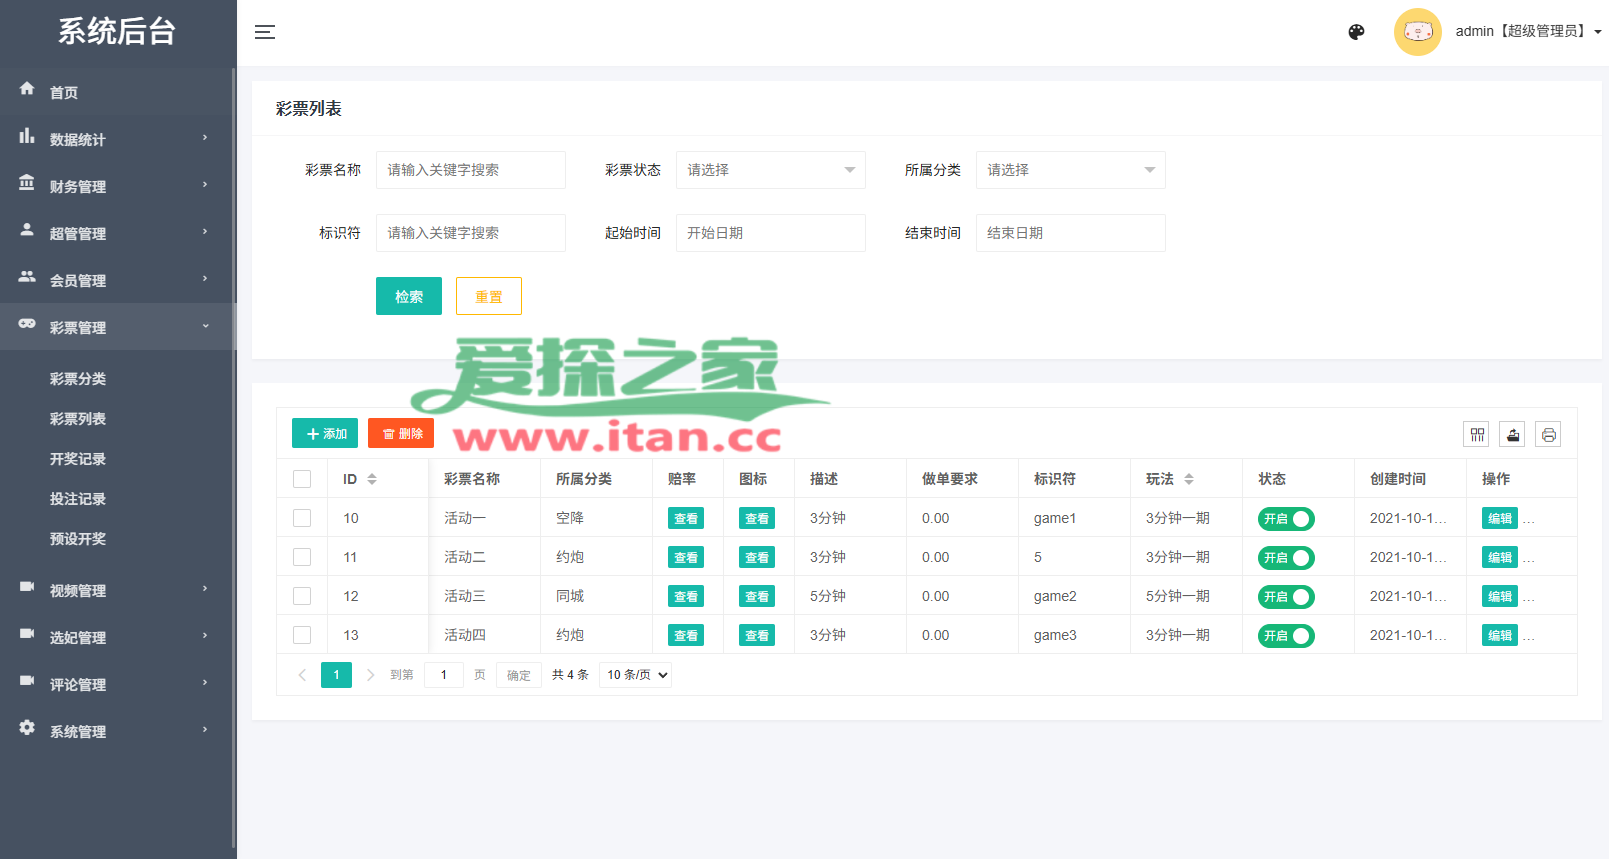Open the theme color palette icon
Screen dimensions: 1609x859
1356,32
